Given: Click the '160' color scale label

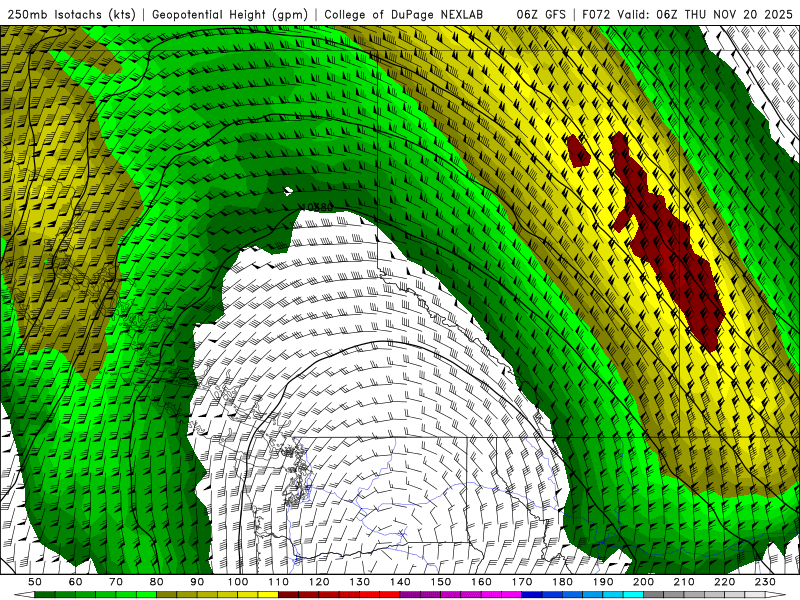Looking at the screenshot, I should [x=481, y=582].
